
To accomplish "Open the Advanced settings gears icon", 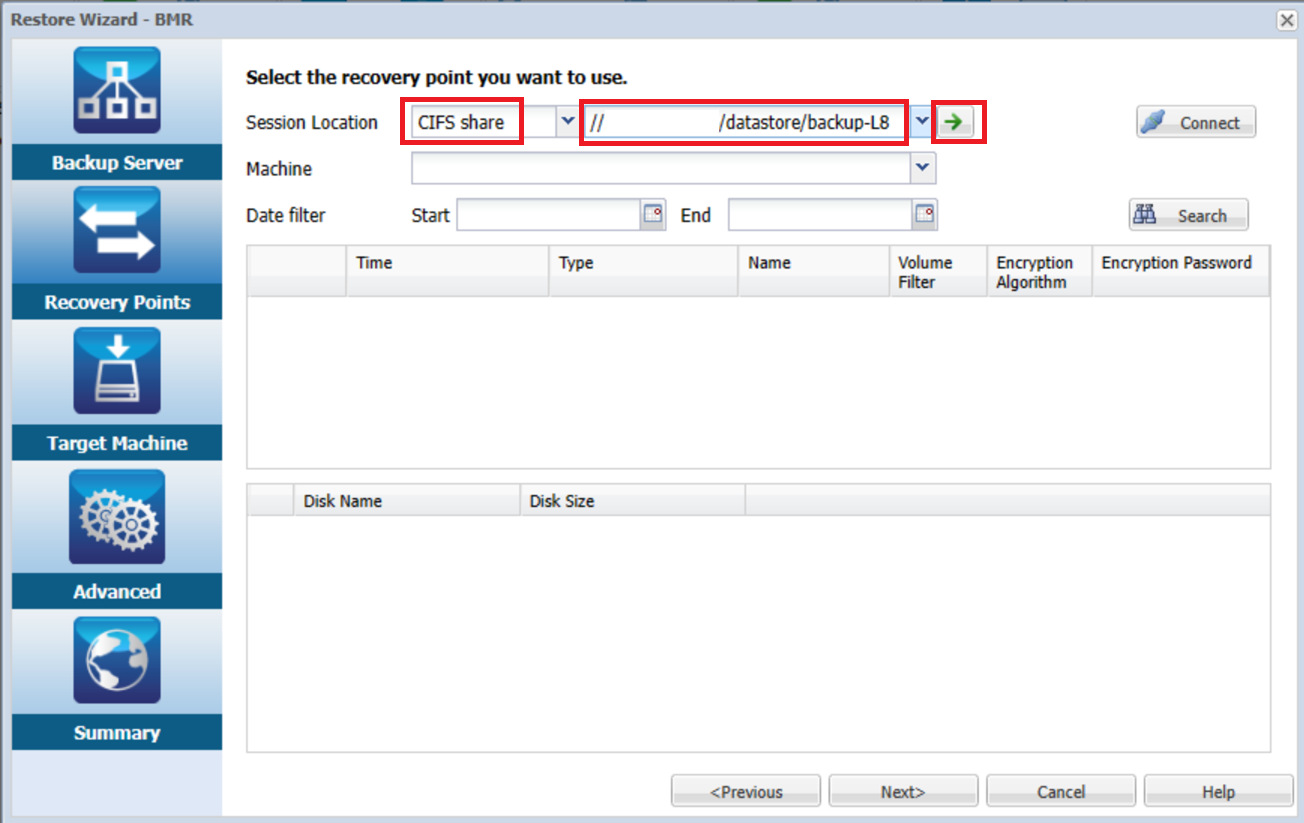I will click(117, 518).
